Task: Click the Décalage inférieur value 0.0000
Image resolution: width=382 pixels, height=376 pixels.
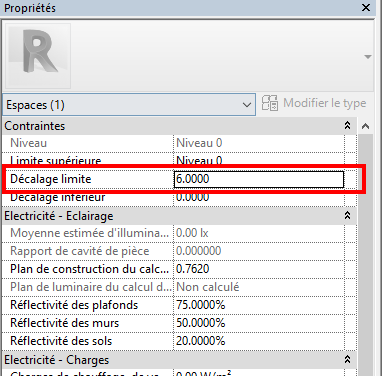Action: coord(259,197)
